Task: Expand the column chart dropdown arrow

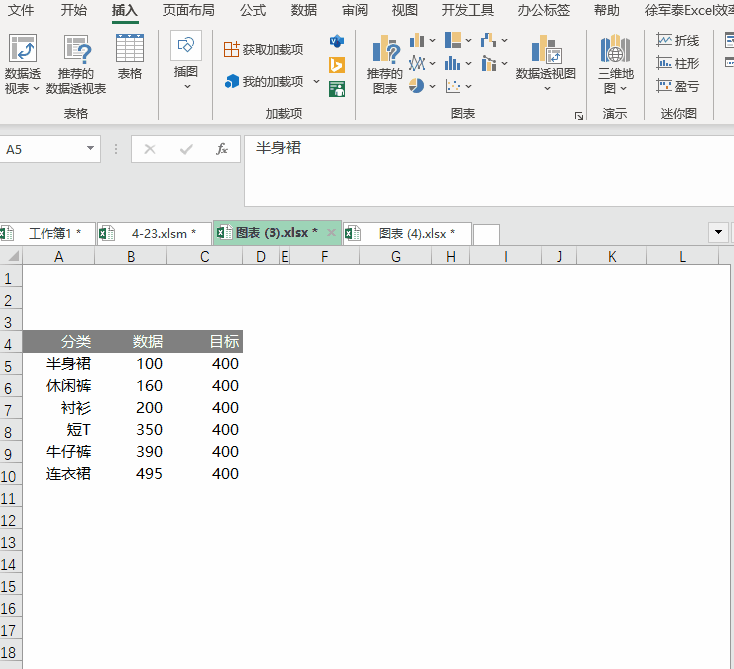Action: pyautogui.click(x=433, y=41)
